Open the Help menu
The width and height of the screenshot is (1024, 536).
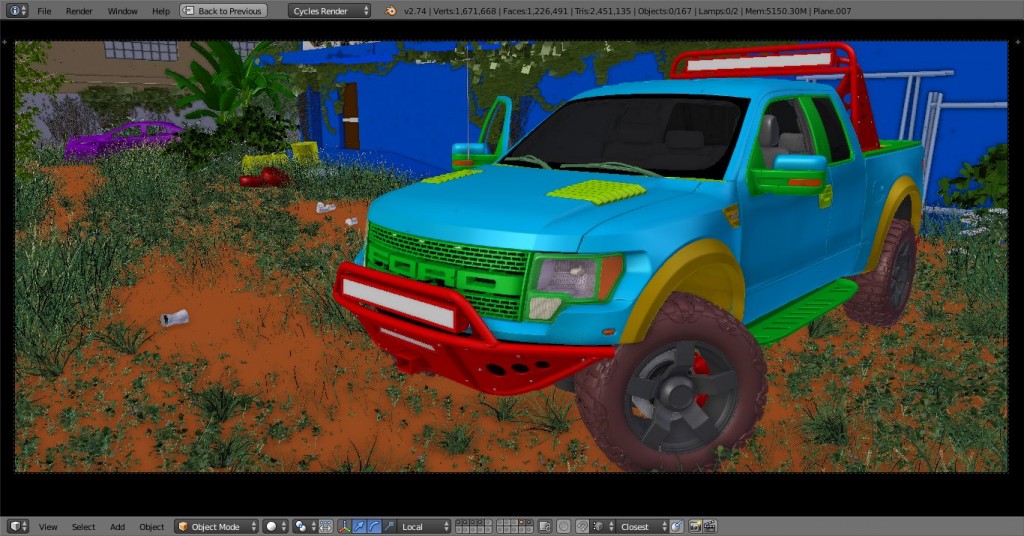point(161,11)
